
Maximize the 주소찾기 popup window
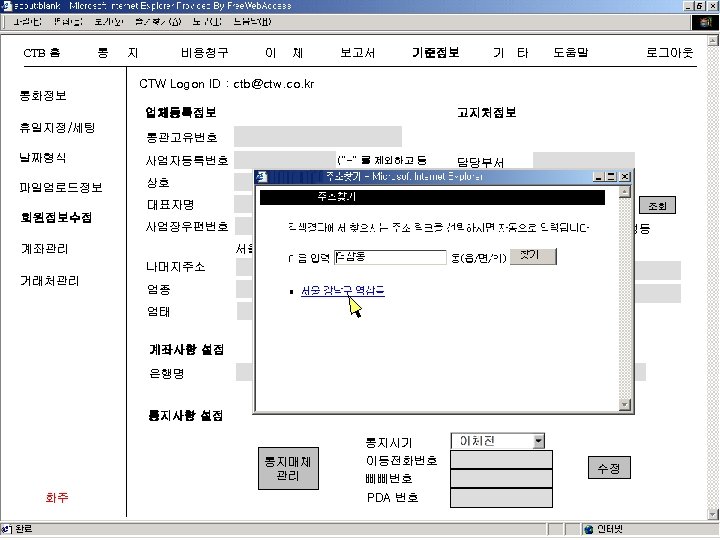click(x=611, y=177)
